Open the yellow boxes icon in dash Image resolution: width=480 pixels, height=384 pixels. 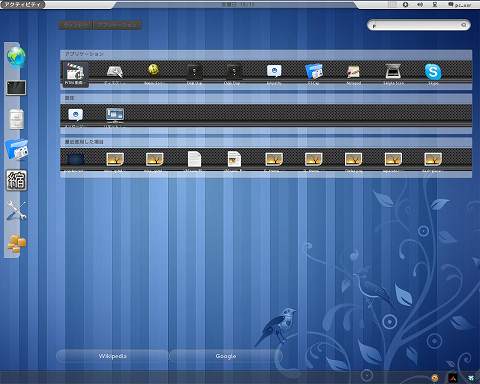[x=16, y=244]
